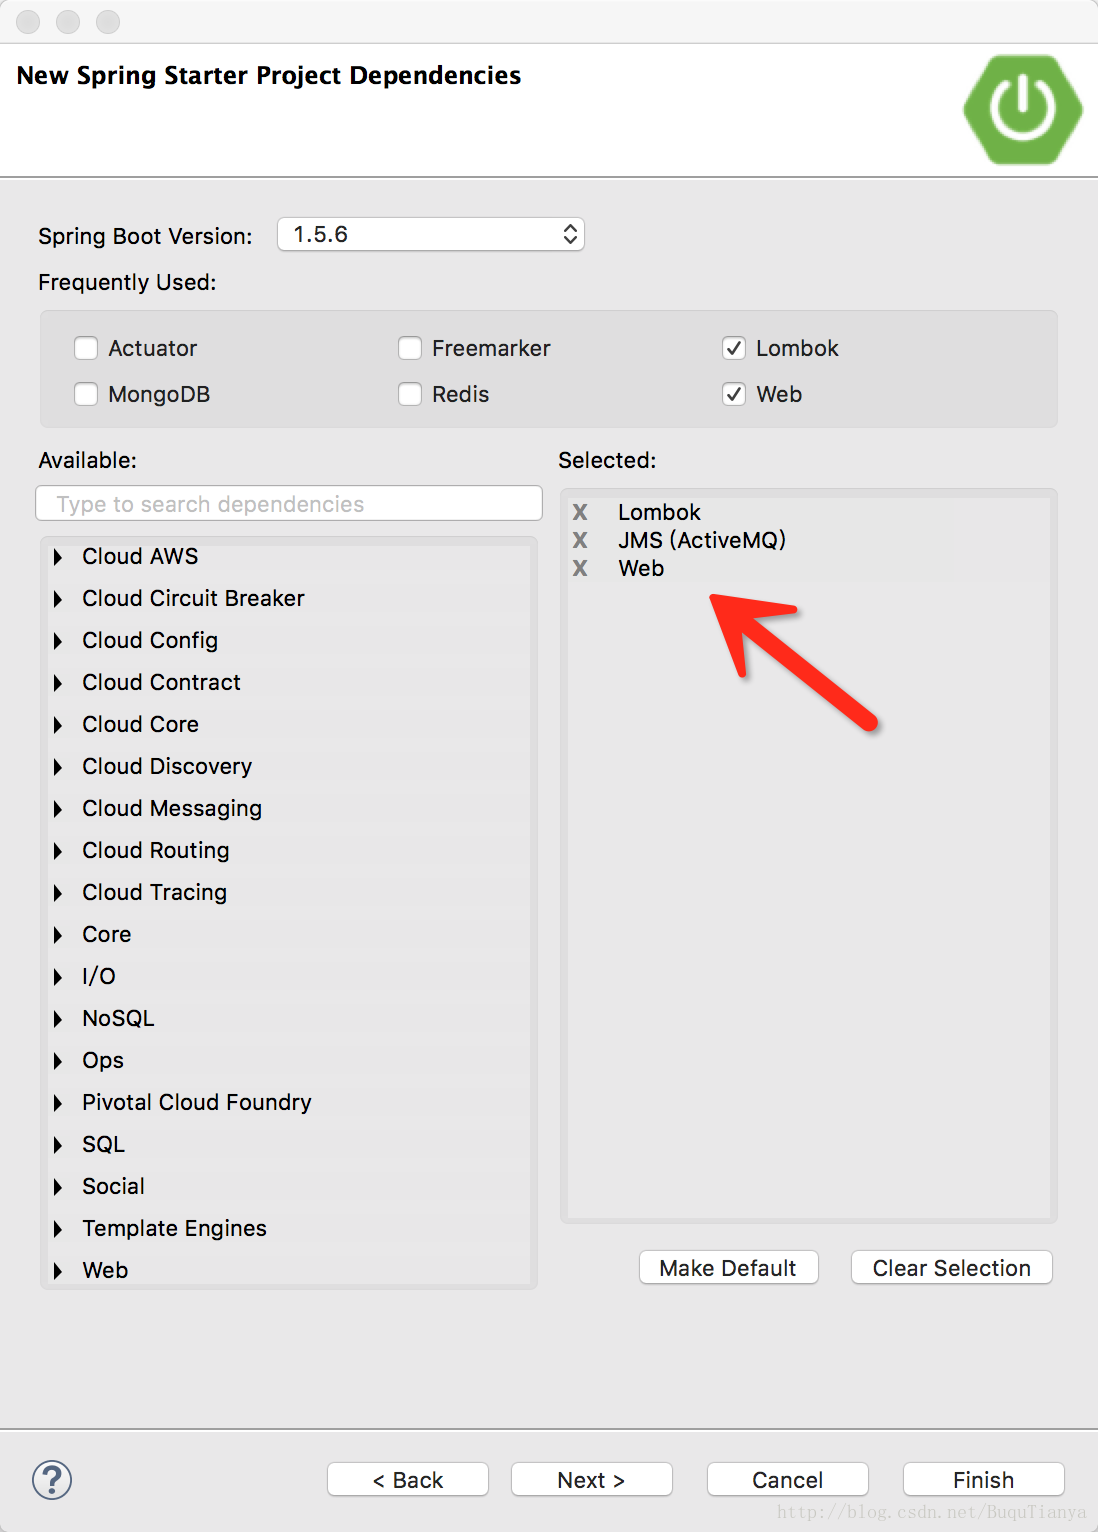The width and height of the screenshot is (1098, 1532).
Task: Click the Spring Boot power logo
Action: [x=1023, y=109]
